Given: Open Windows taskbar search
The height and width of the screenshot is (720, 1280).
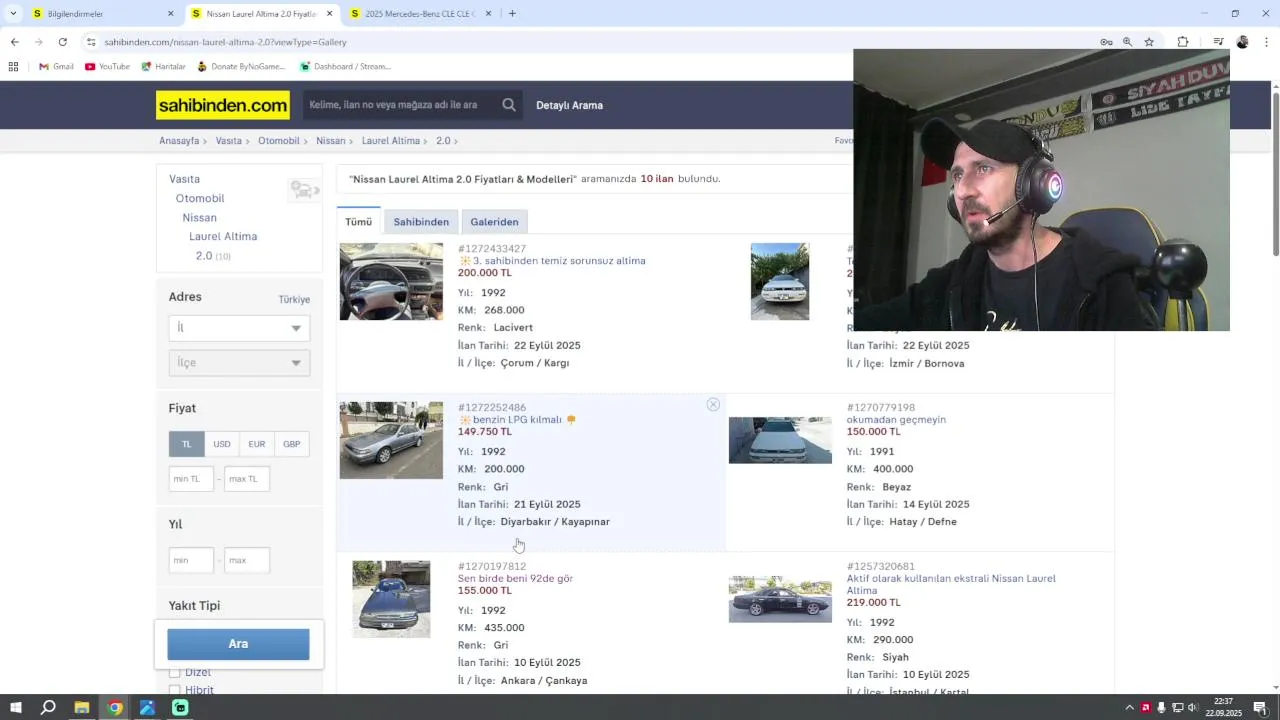Looking at the screenshot, I should [x=48, y=708].
